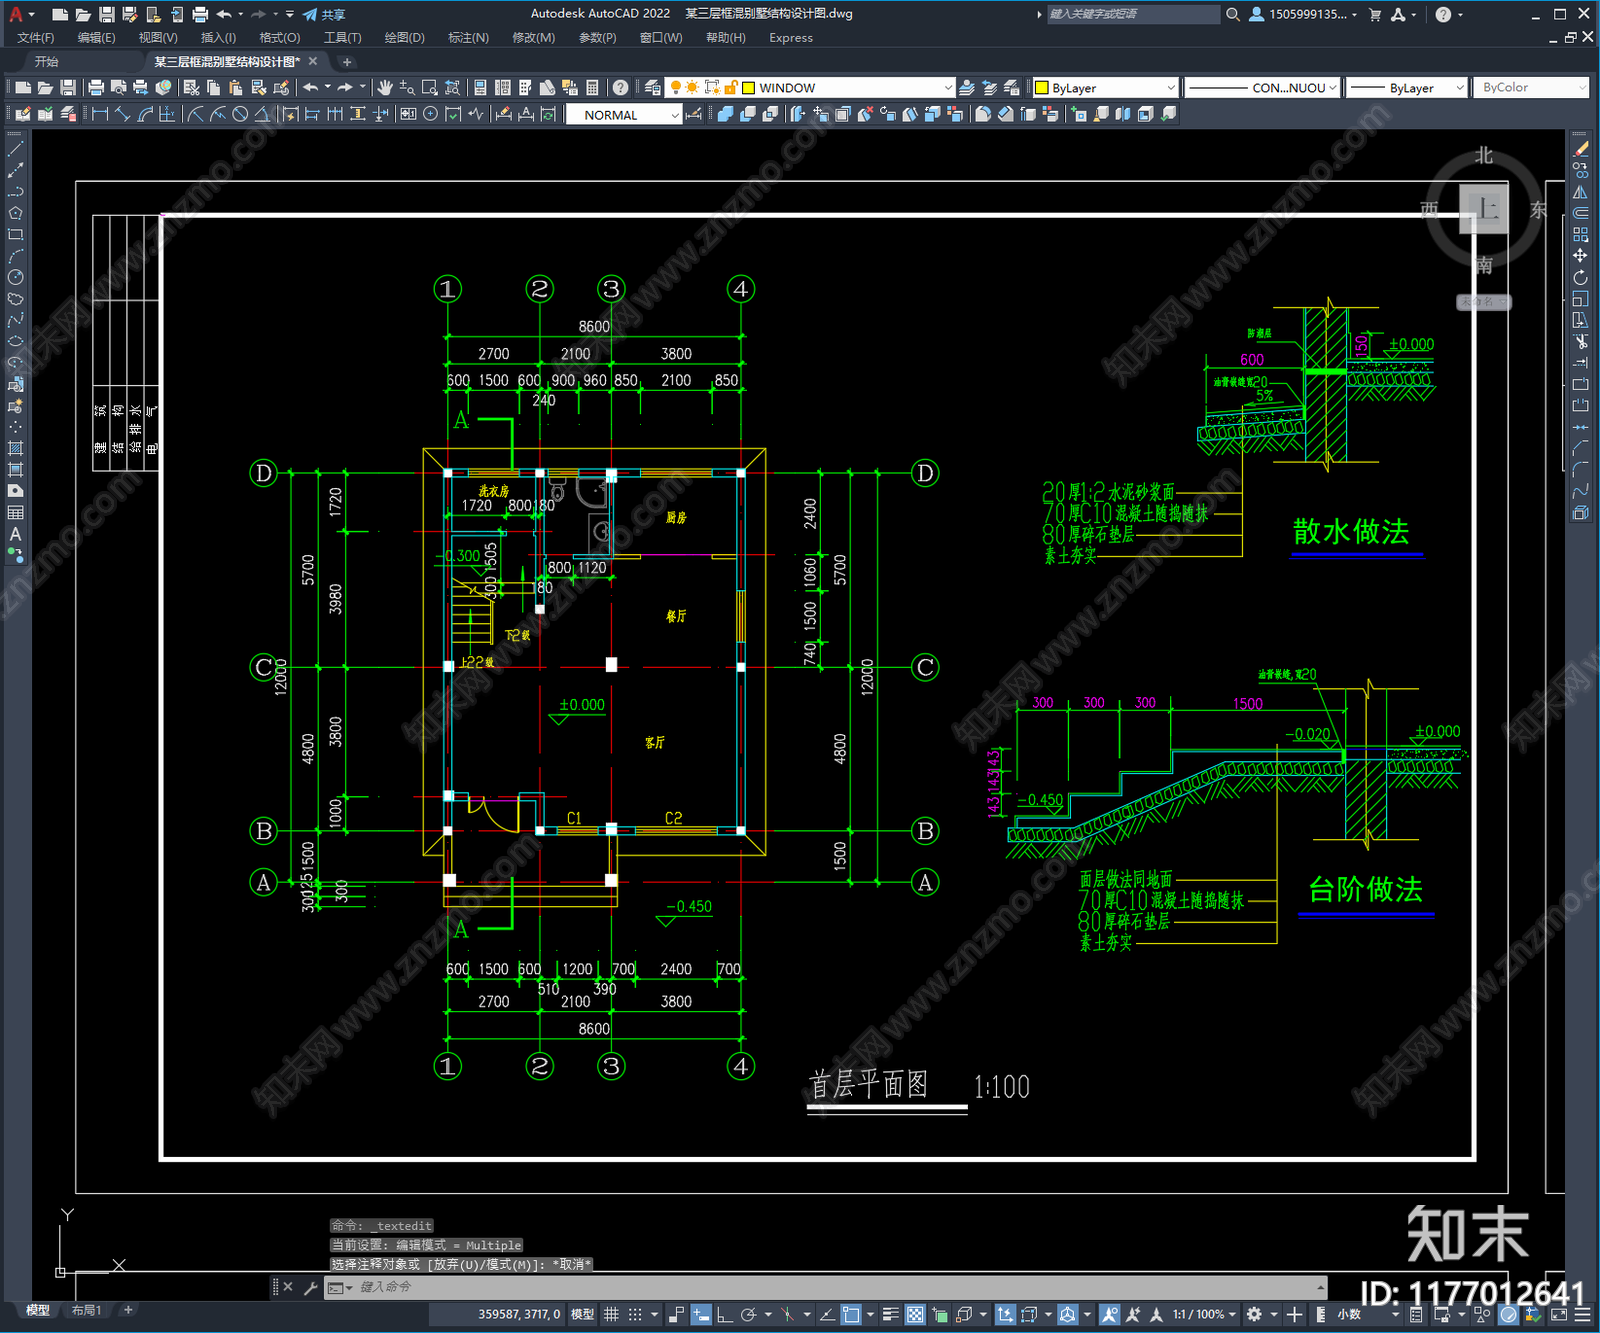Select the Rectangle draw tool
The height and width of the screenshot is (1333, 1600).
tap(15, 235)
